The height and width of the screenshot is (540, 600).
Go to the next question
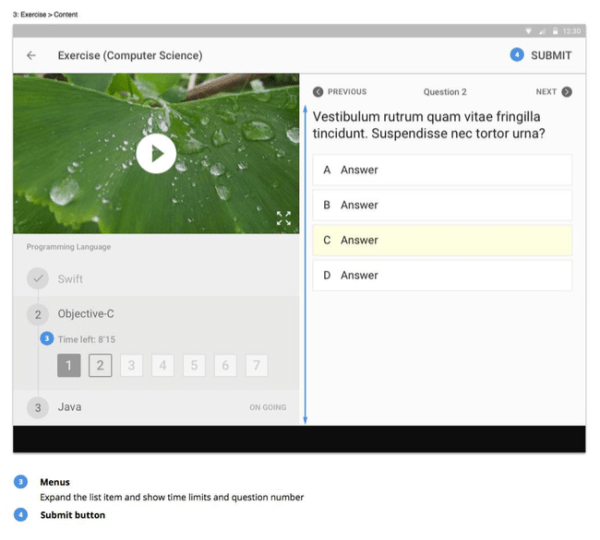click(554, 92)
